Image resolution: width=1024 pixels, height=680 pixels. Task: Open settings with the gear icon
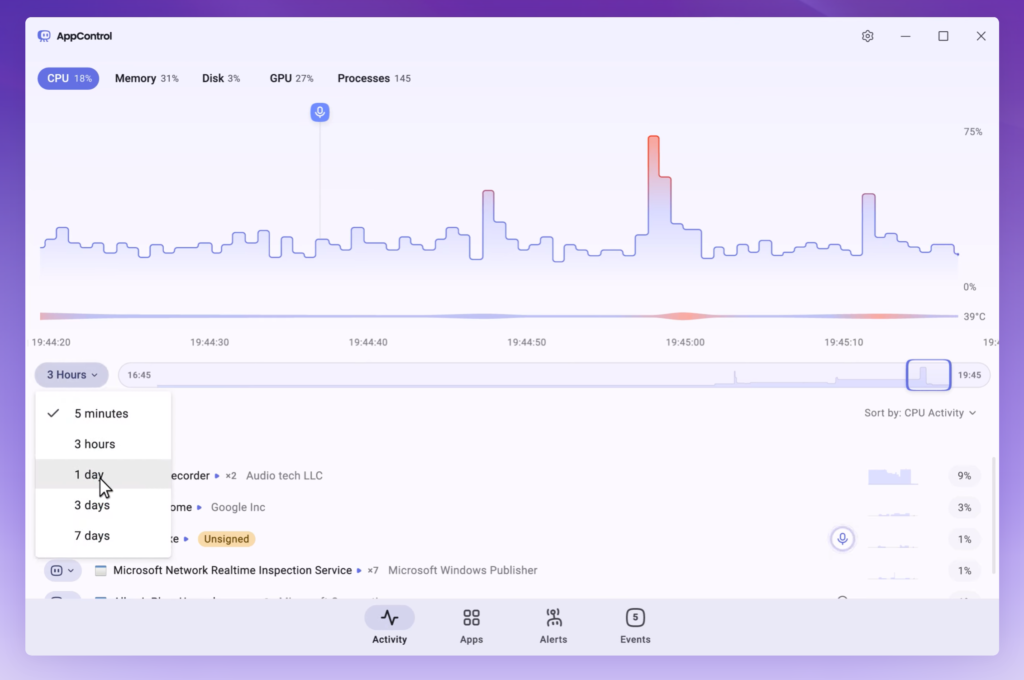click(867, 36)
